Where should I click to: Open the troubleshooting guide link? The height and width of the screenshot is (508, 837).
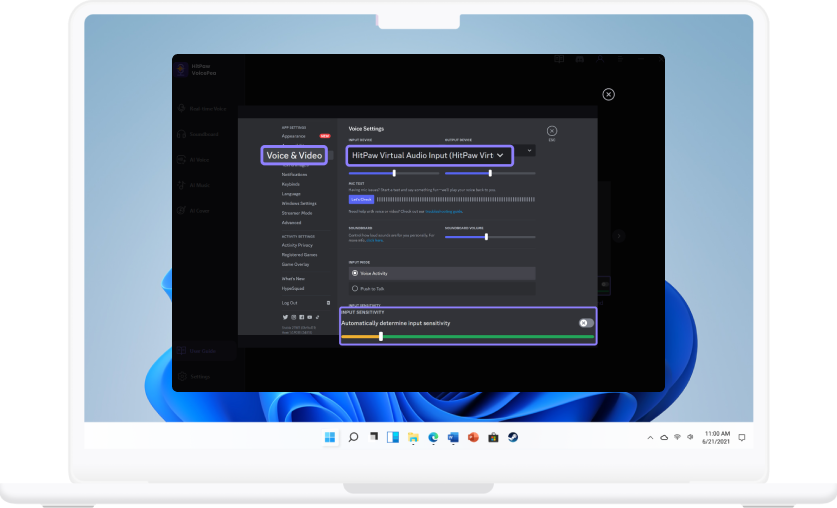pyautogui.click(x=444, y=212)
